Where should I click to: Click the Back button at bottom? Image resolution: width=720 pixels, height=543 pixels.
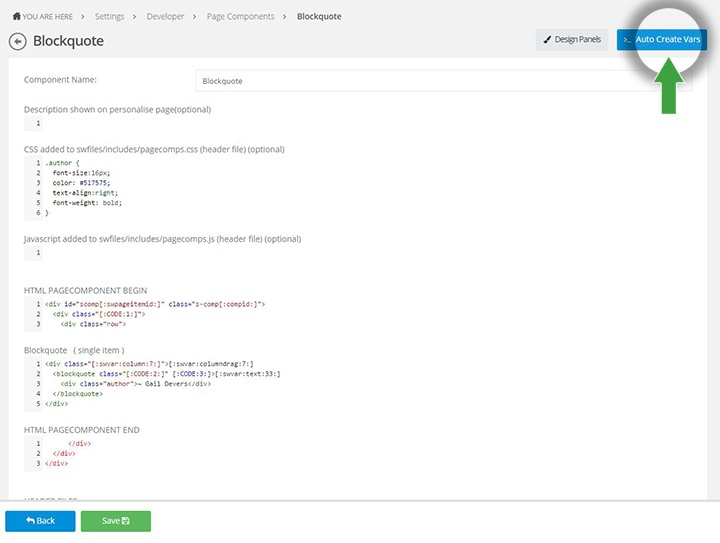40,521
